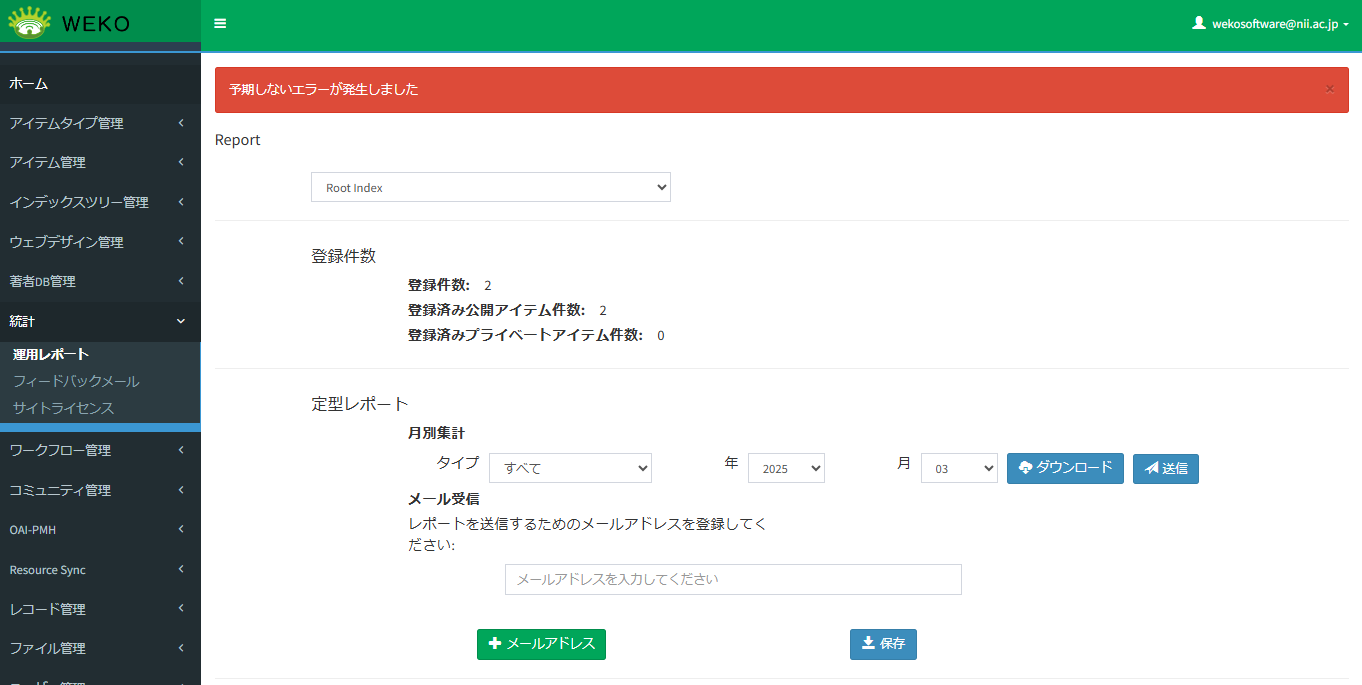The height and width of the screenshot is (685, 1362).
Task: Click the WEKO logo icon
Action: click(29, 22)
